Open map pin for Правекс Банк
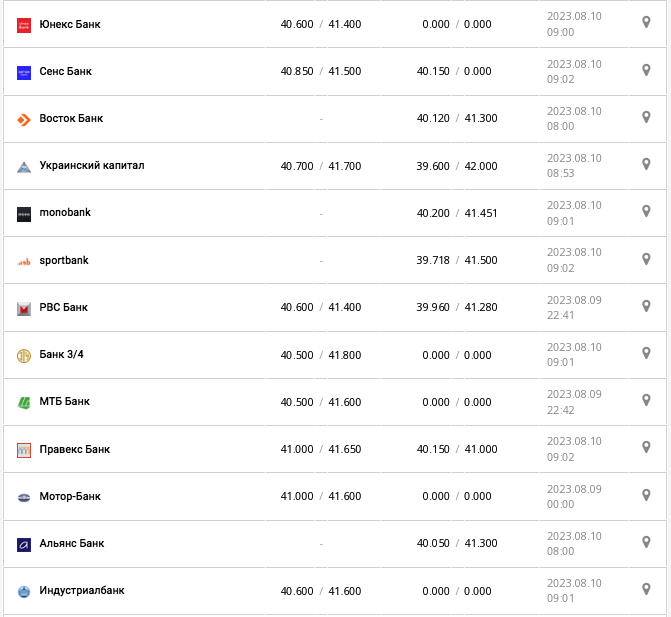 tap(646, 447)
